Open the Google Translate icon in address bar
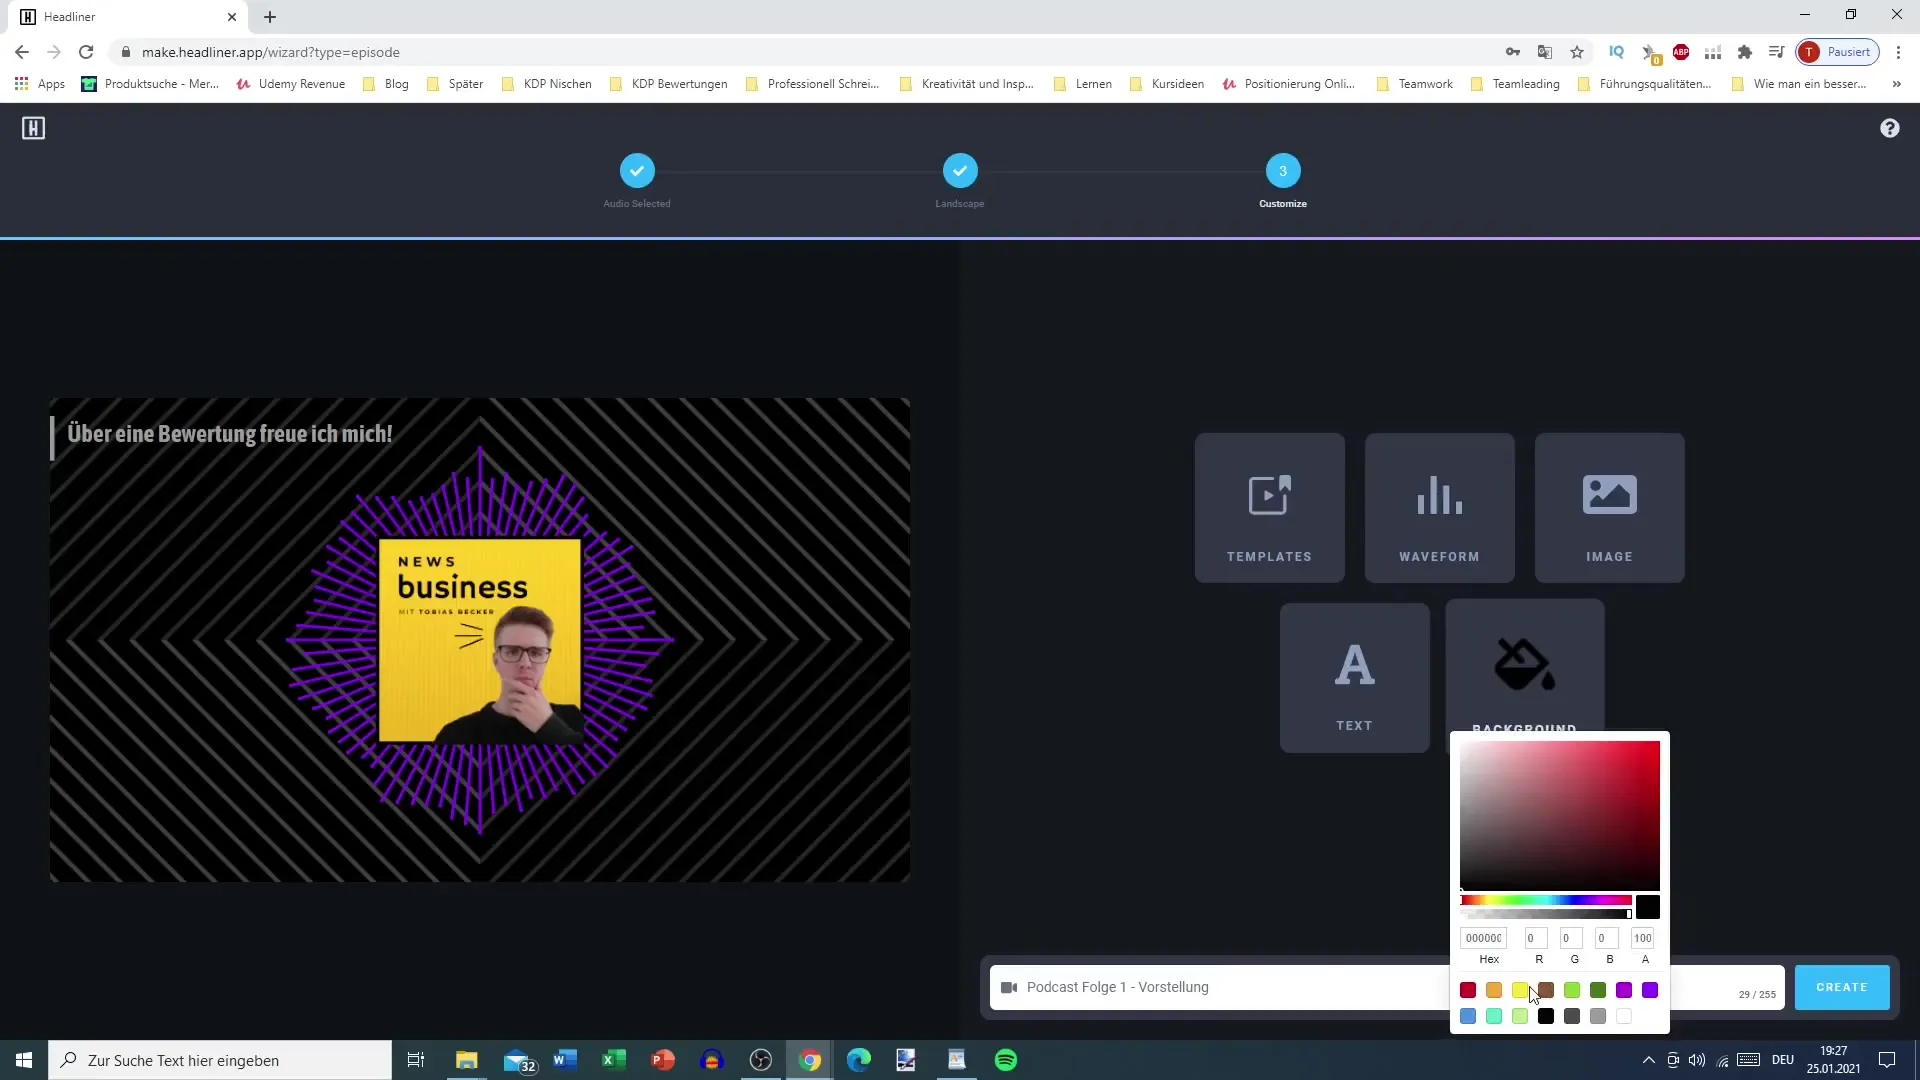Viewport: 1920px width, 1080px height. (x=1545, y=52)
